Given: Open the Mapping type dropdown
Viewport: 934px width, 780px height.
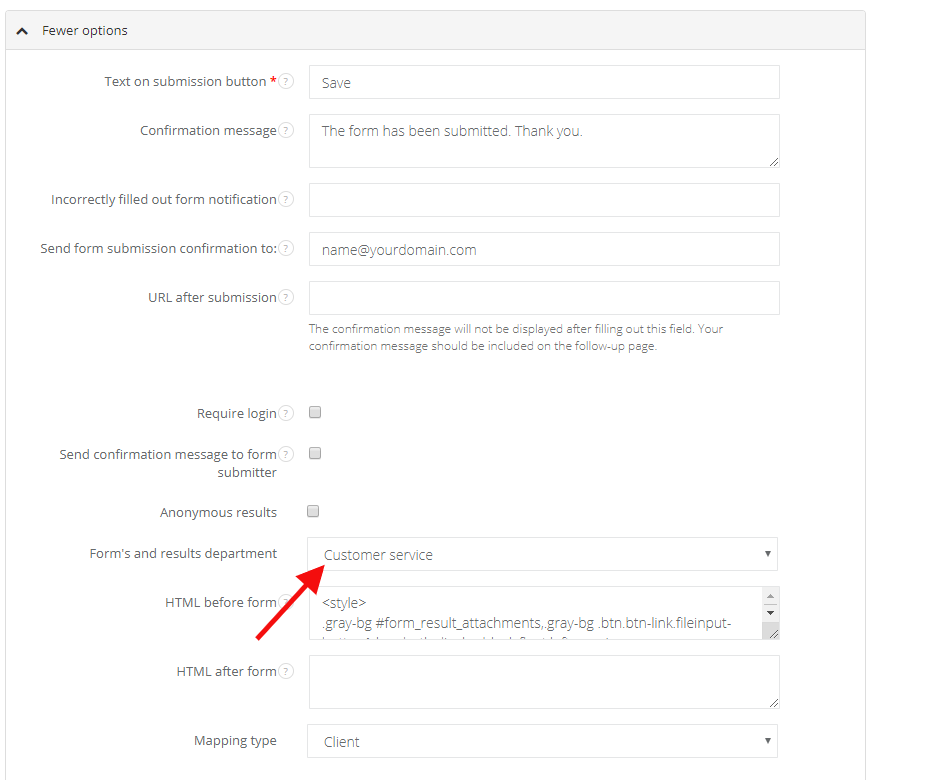Looking at the screenshot, I should [542, 741].
